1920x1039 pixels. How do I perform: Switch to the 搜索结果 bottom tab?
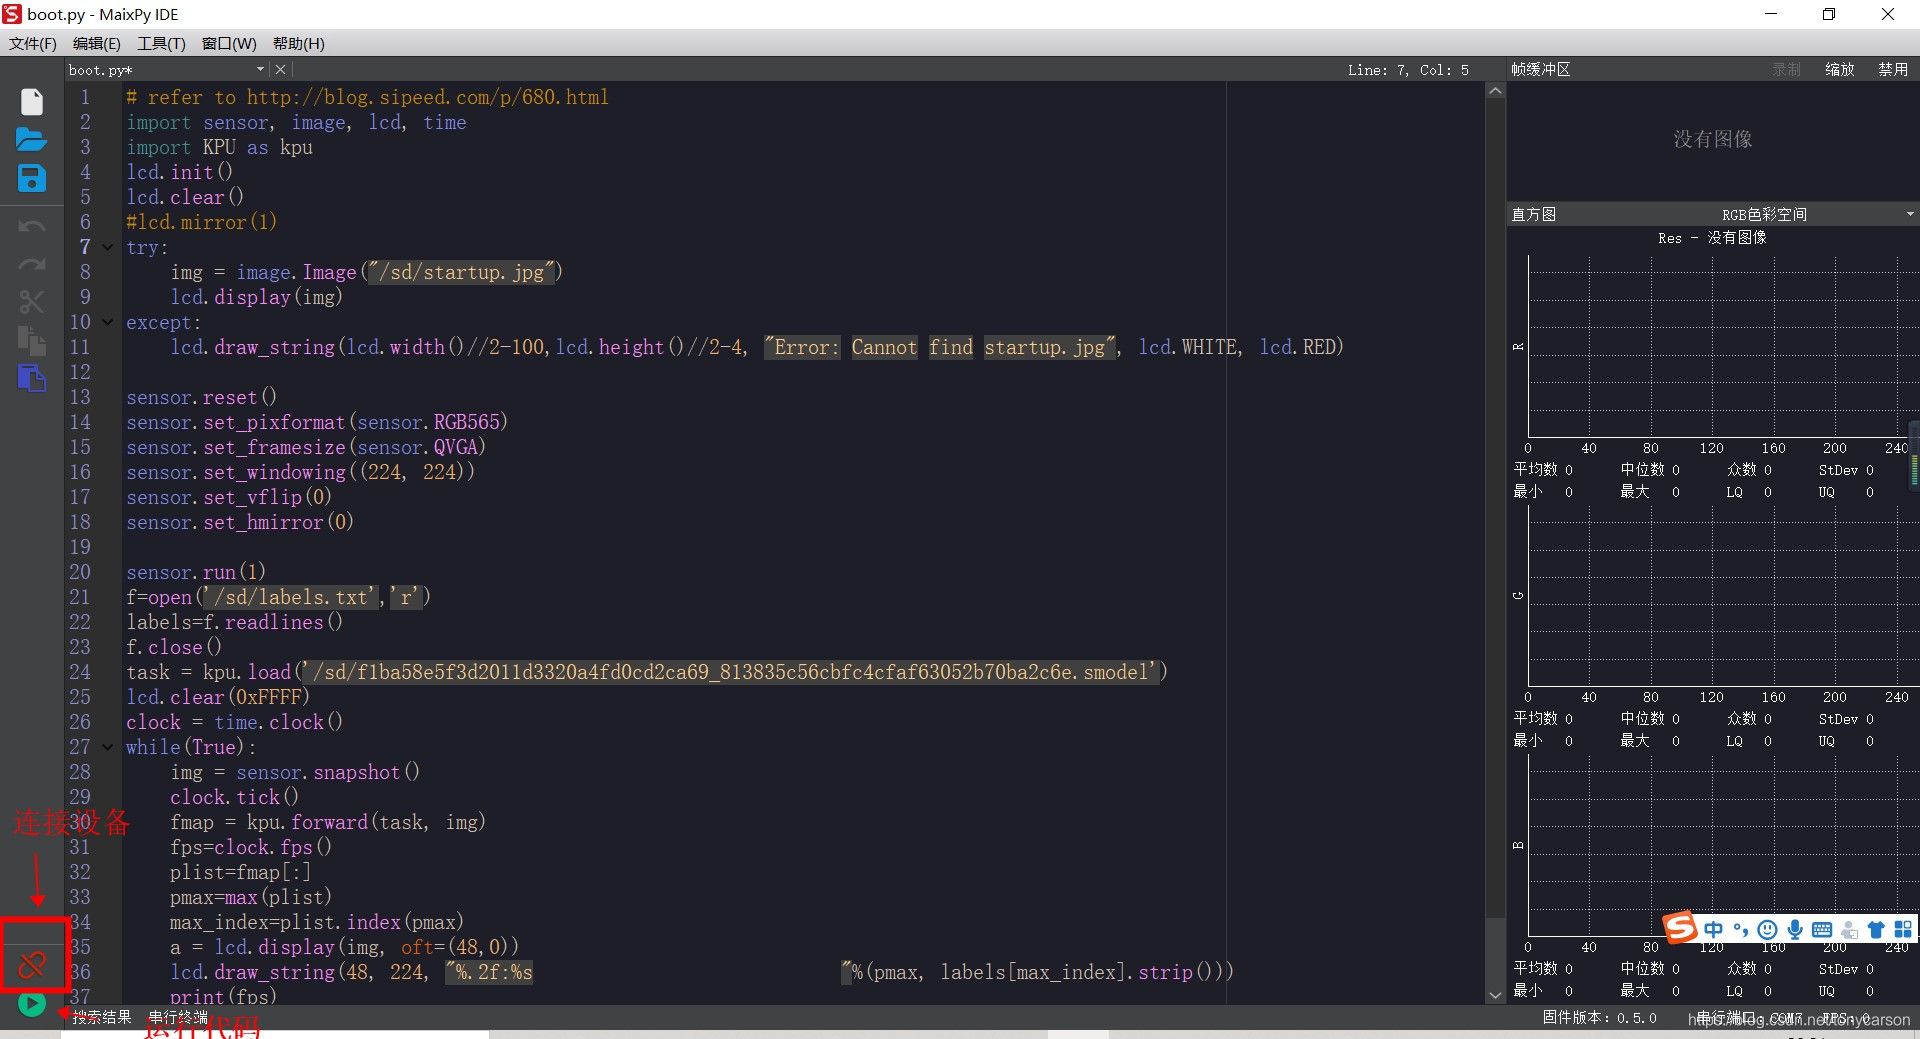coord(101,1017)
